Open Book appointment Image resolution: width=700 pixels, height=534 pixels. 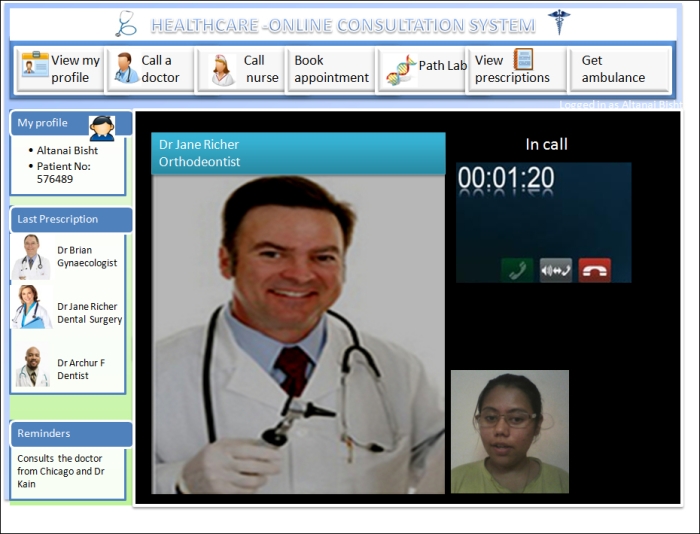331,70
